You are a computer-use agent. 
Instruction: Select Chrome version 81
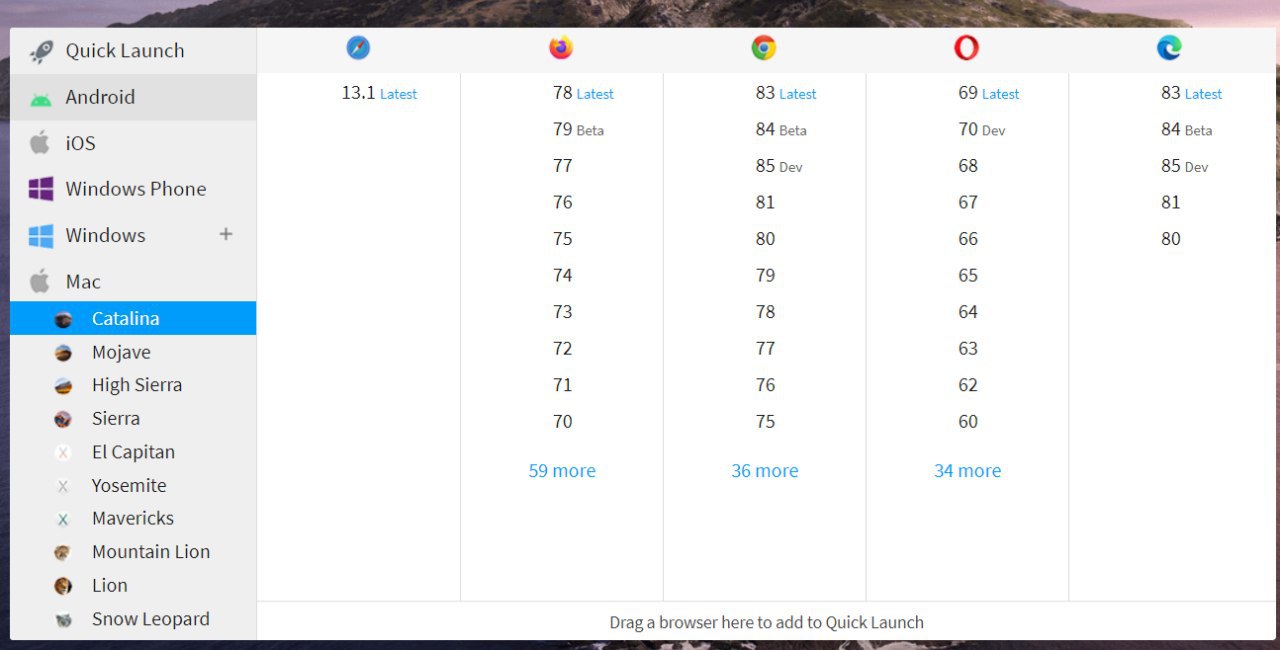pyautogui.click(x=765, y=202)
